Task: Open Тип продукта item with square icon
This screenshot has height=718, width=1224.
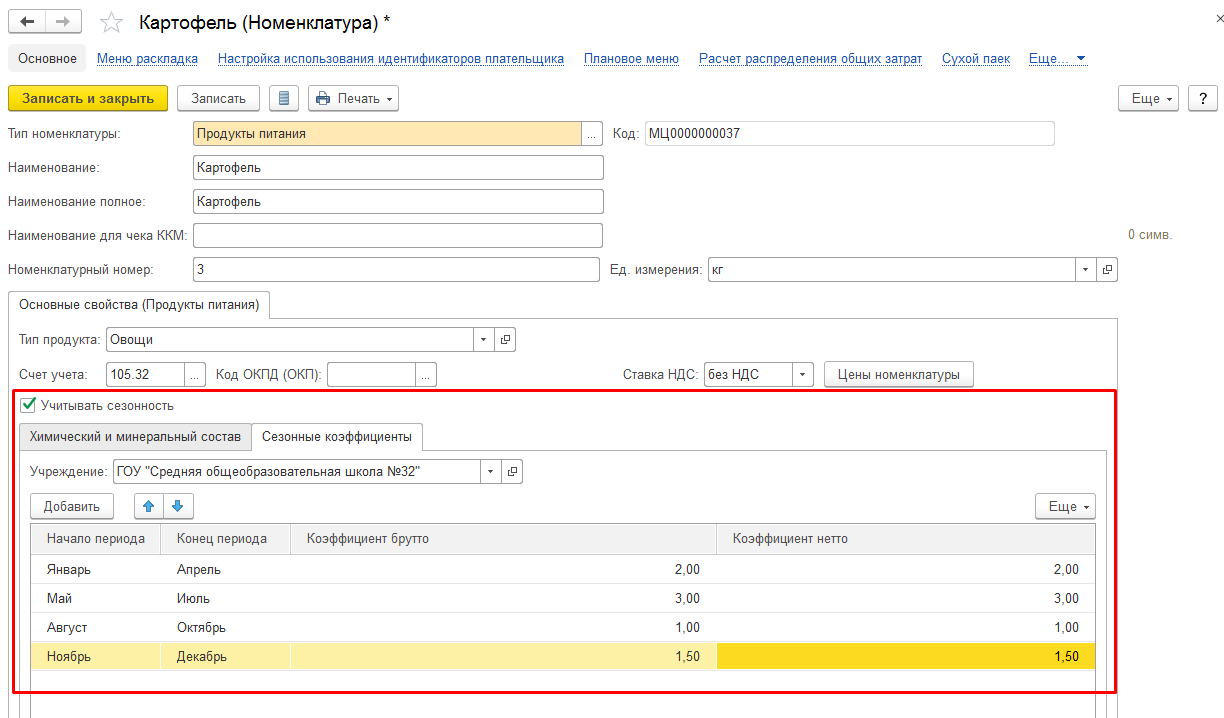Action: pos(505,340)
